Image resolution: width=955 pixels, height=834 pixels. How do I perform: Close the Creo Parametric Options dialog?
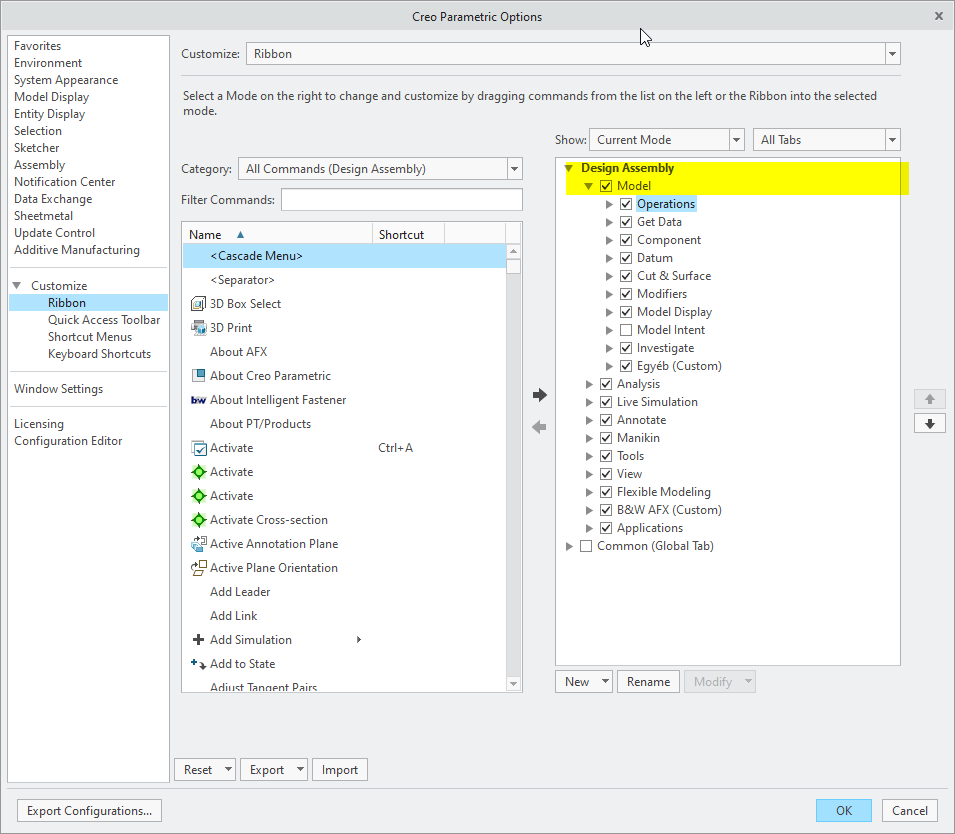(939, 16)
